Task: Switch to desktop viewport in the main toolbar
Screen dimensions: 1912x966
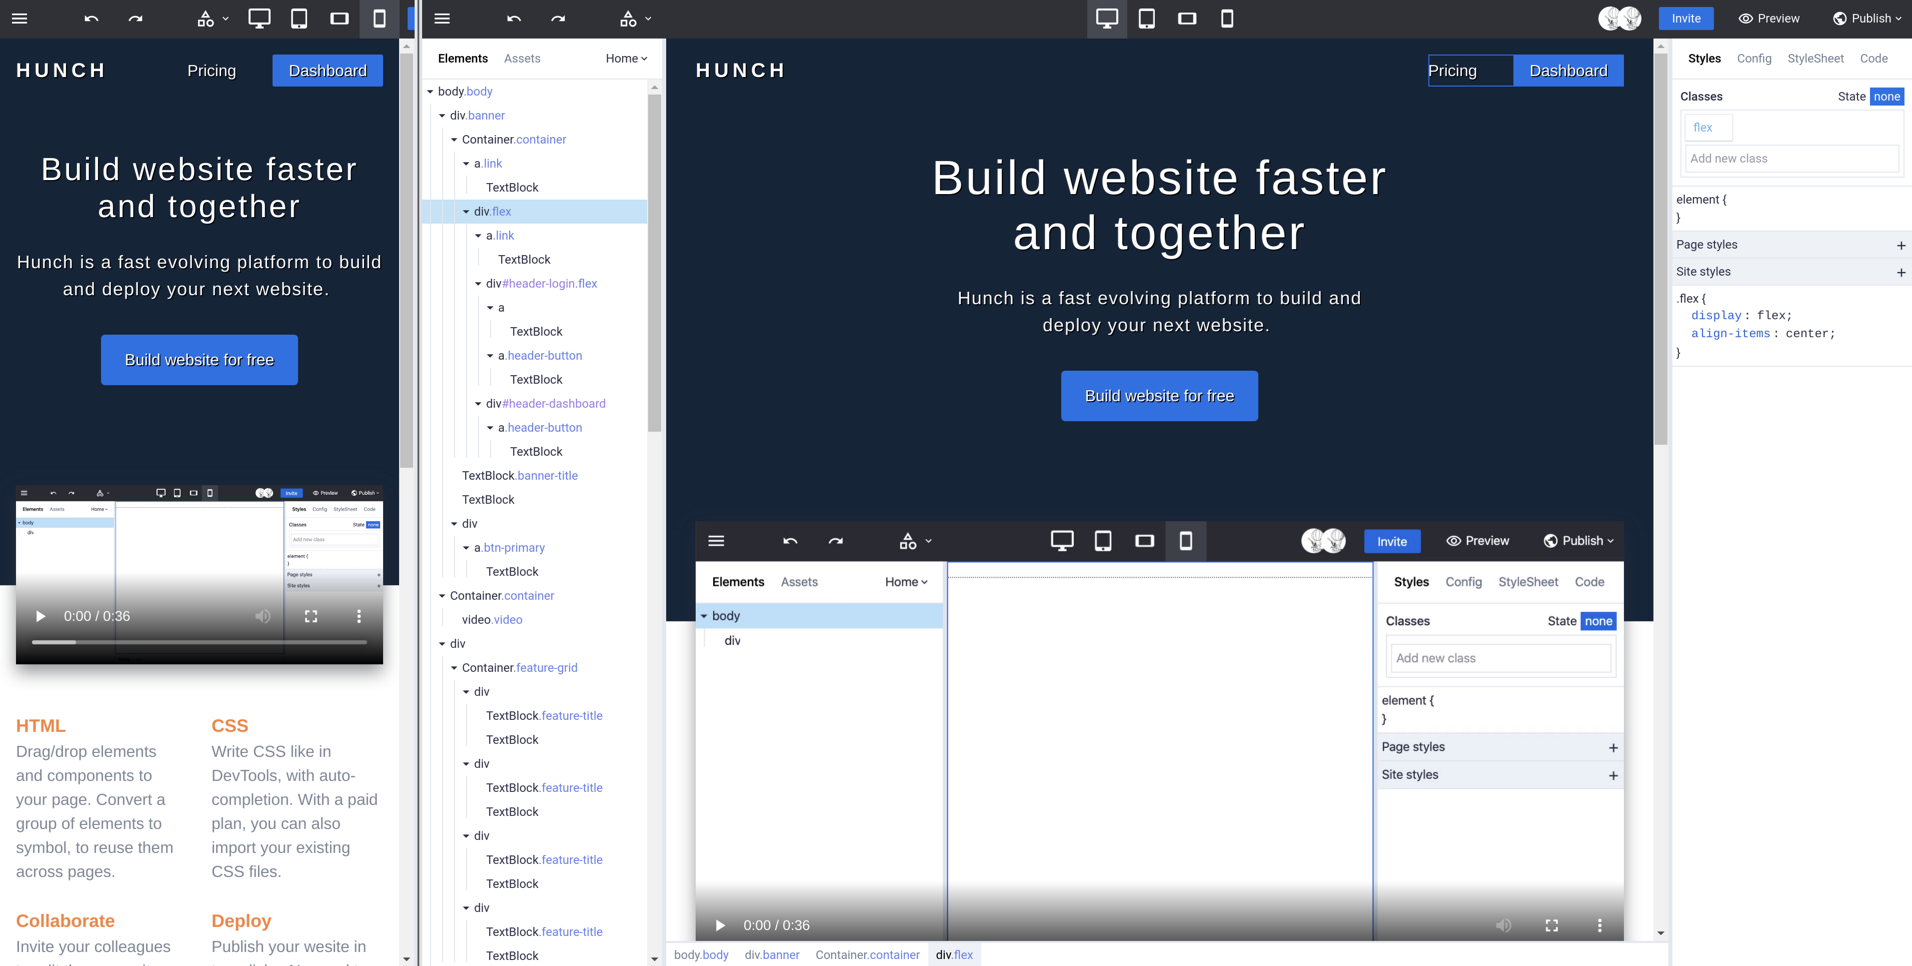Action: 1106,19
